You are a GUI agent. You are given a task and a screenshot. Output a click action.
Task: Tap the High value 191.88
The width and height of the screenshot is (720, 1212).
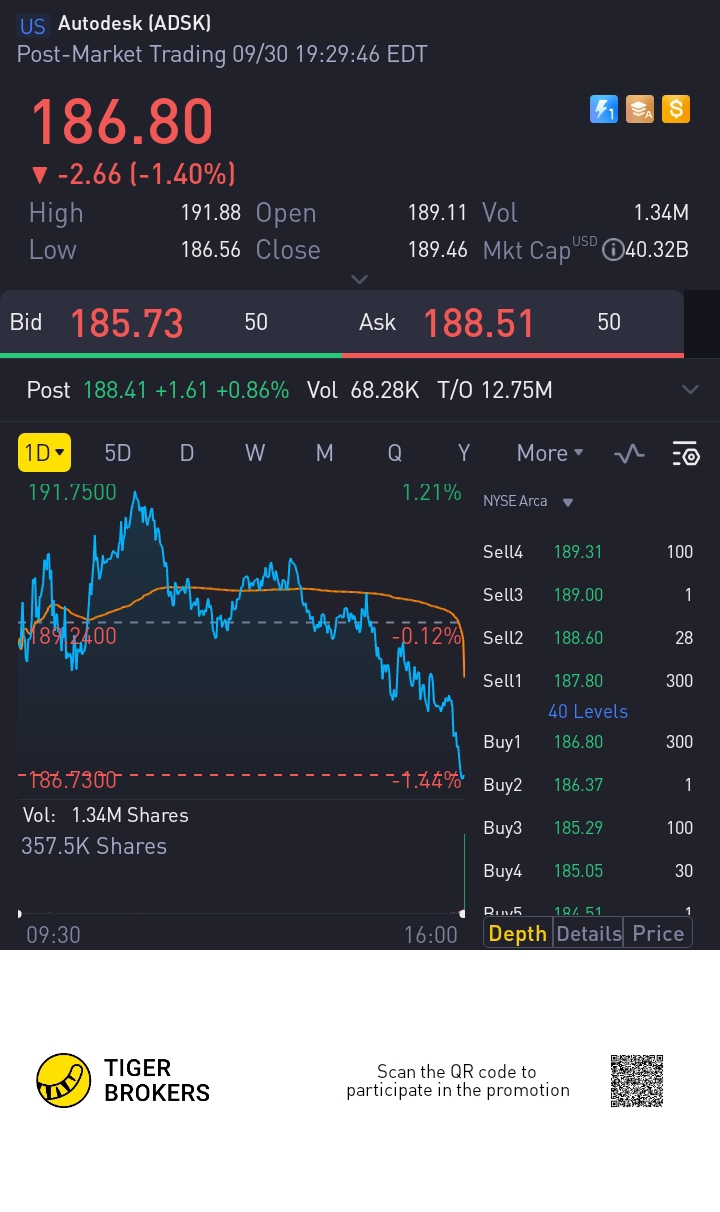coord(211,213)
